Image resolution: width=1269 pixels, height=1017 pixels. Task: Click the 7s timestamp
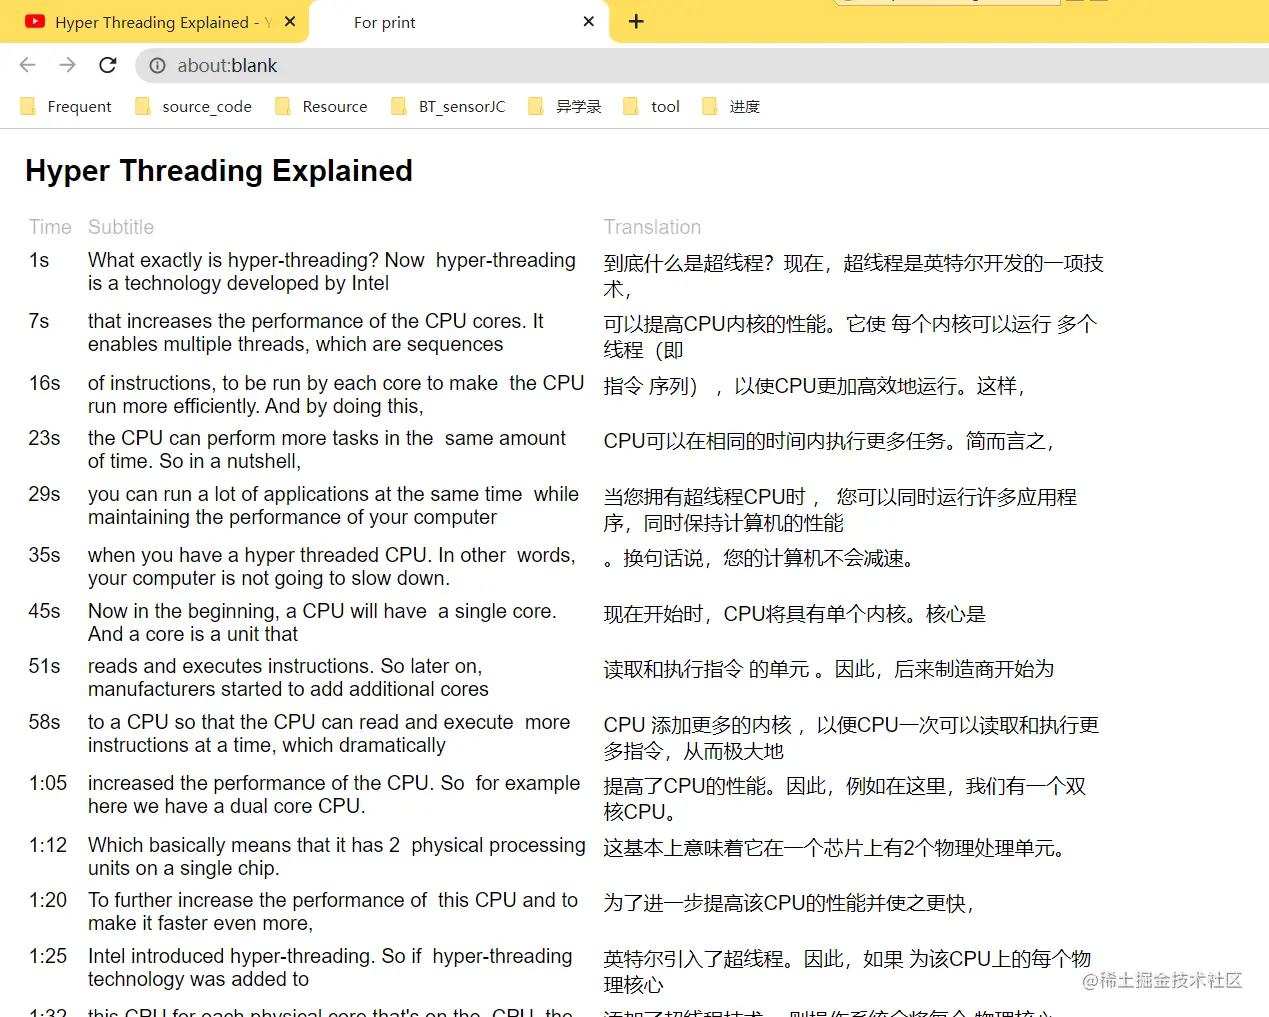tap(39, 321)
